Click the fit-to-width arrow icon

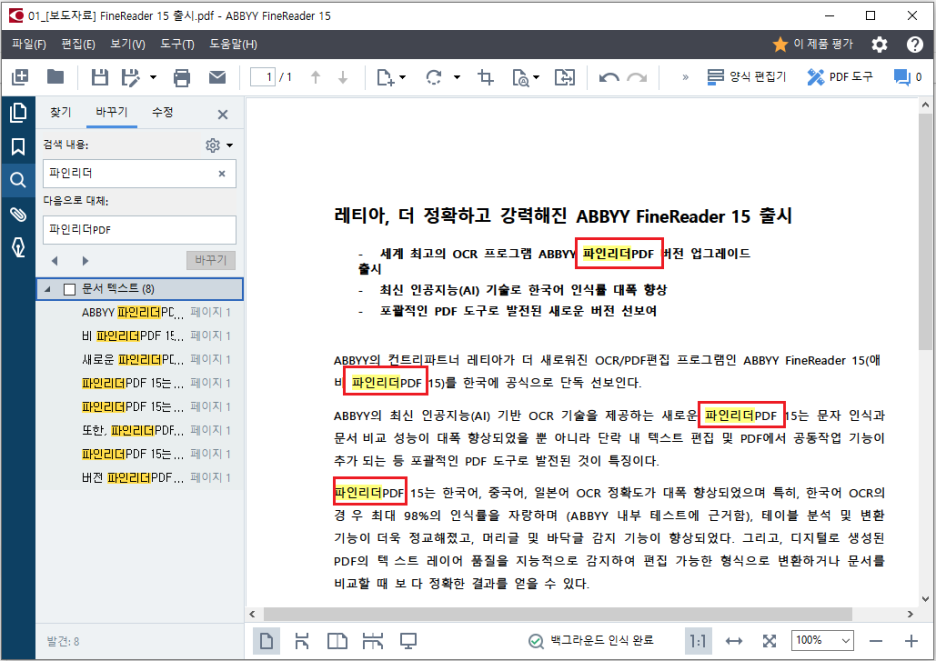click(734, 641)
